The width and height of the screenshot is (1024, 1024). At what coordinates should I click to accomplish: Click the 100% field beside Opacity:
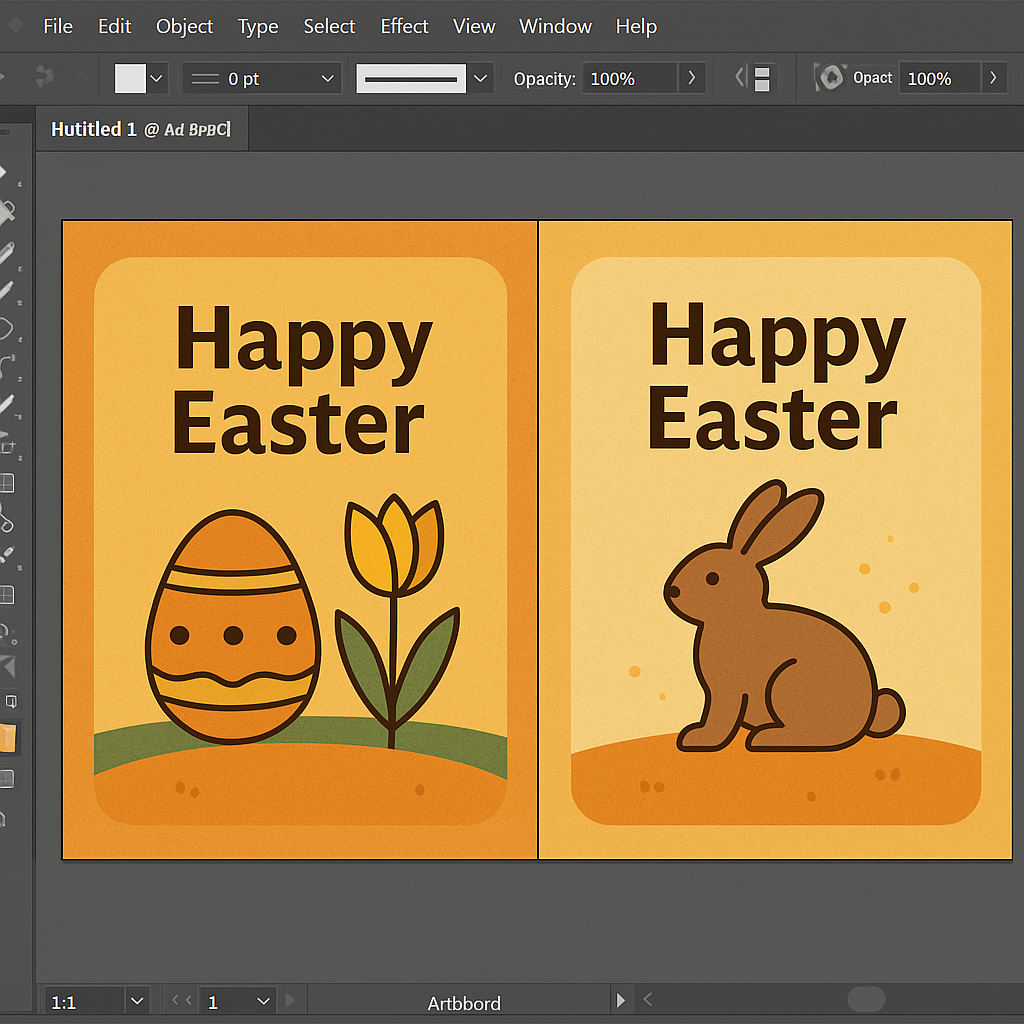tap(630, 78)
